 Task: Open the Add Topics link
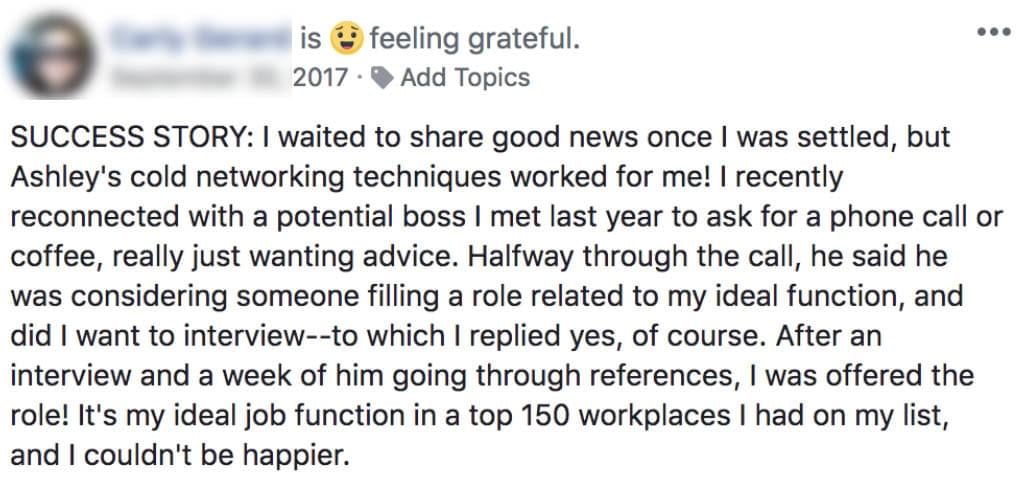coord(465,78)
